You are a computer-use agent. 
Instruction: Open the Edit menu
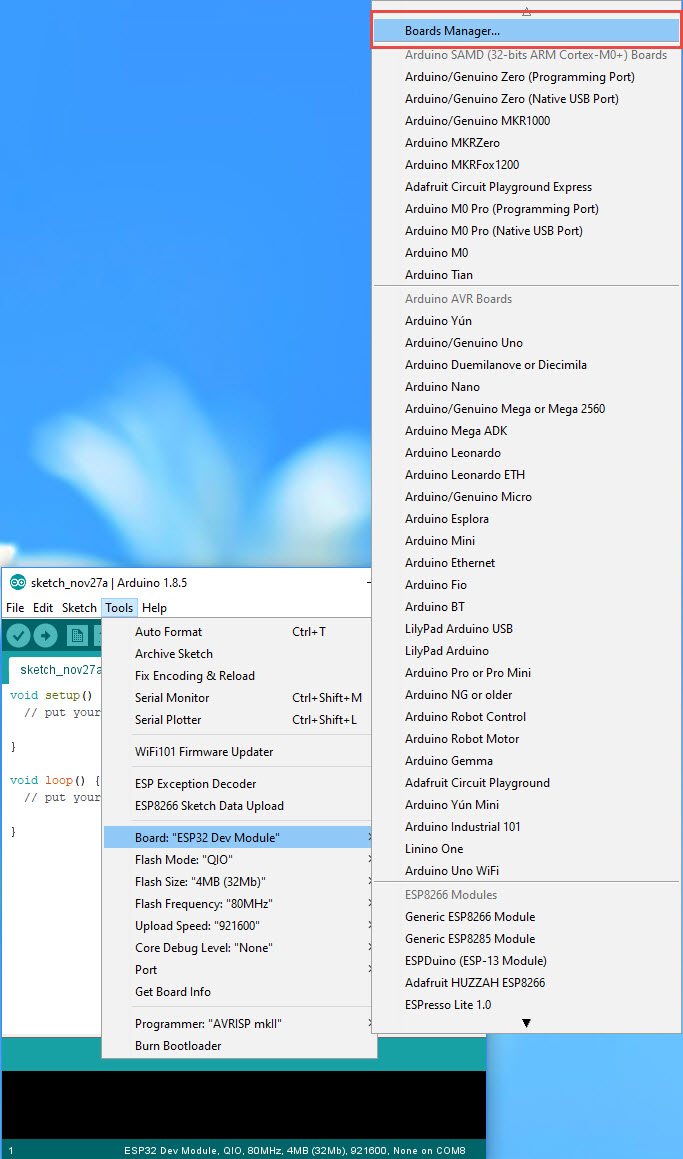pyautogui.click(x=43, y=608)
